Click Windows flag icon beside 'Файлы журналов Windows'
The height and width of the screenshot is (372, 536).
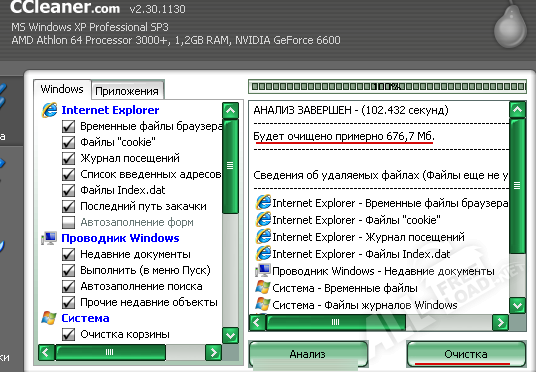coord(263,304)
